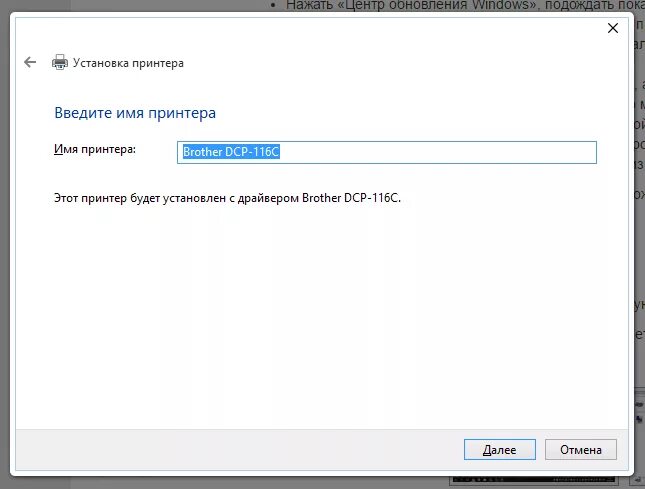Image resolution: width=645 pixels, height=489 pixels.
Task: Click the printer icon beside the title
Action: (x=60, y=62)
